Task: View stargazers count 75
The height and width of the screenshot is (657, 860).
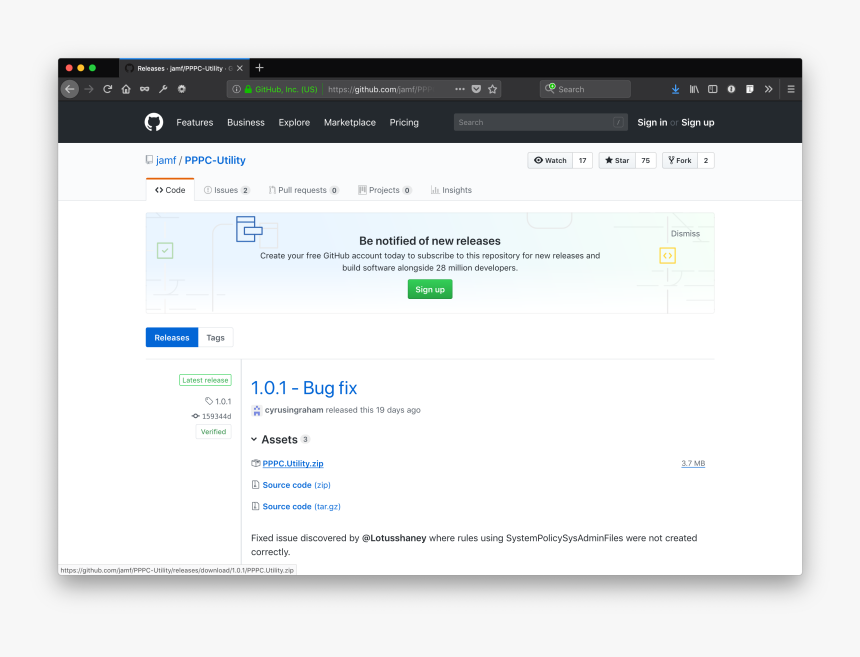Action: coord(646,160)
